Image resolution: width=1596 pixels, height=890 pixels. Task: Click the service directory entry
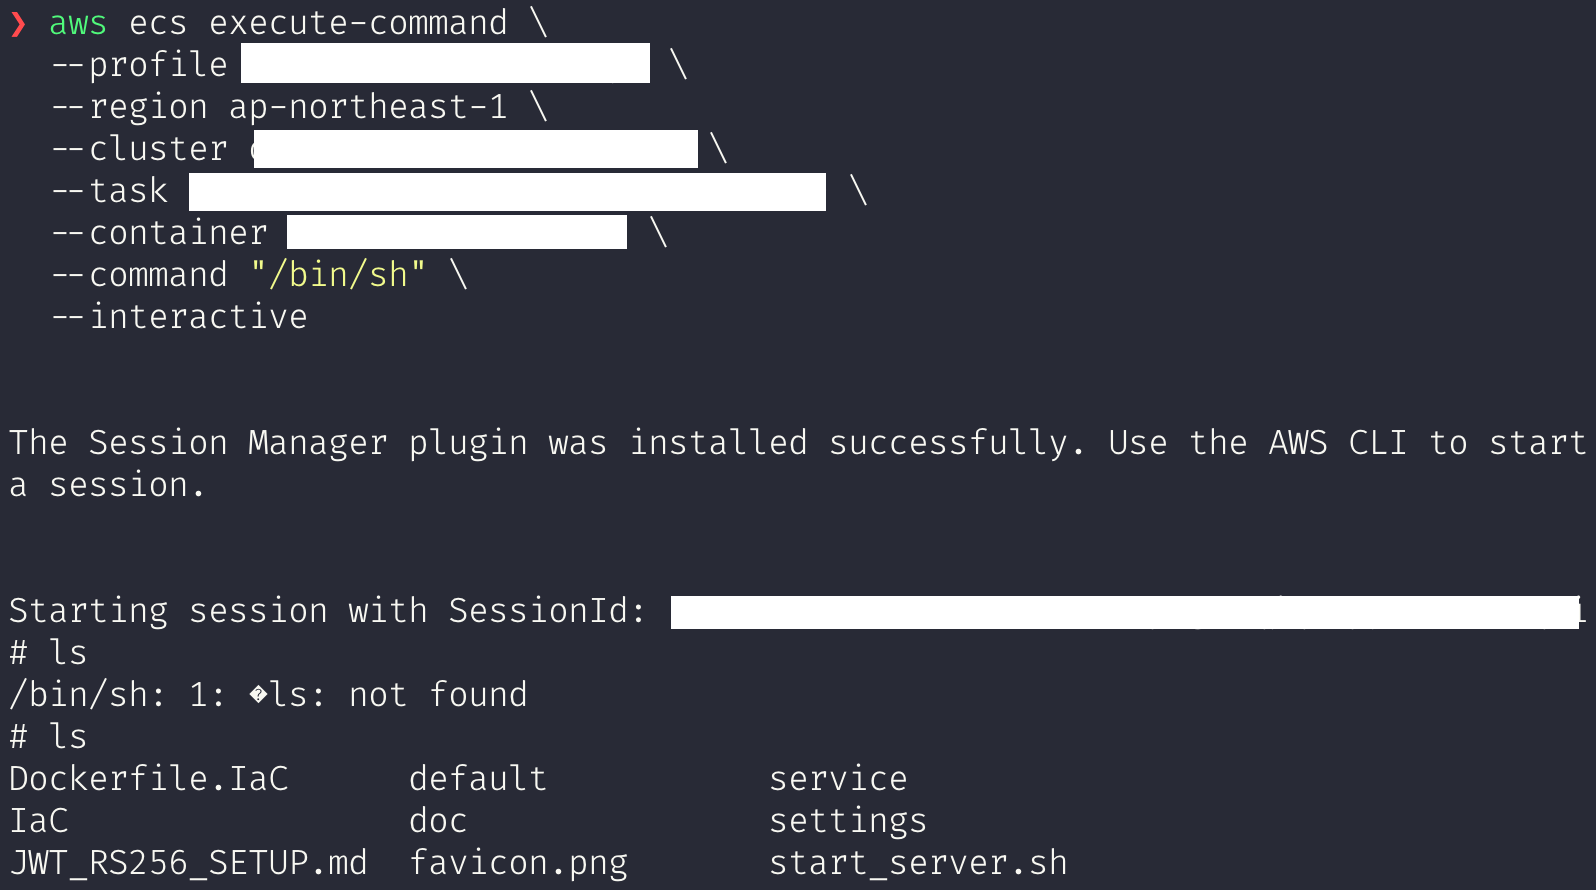838,778
